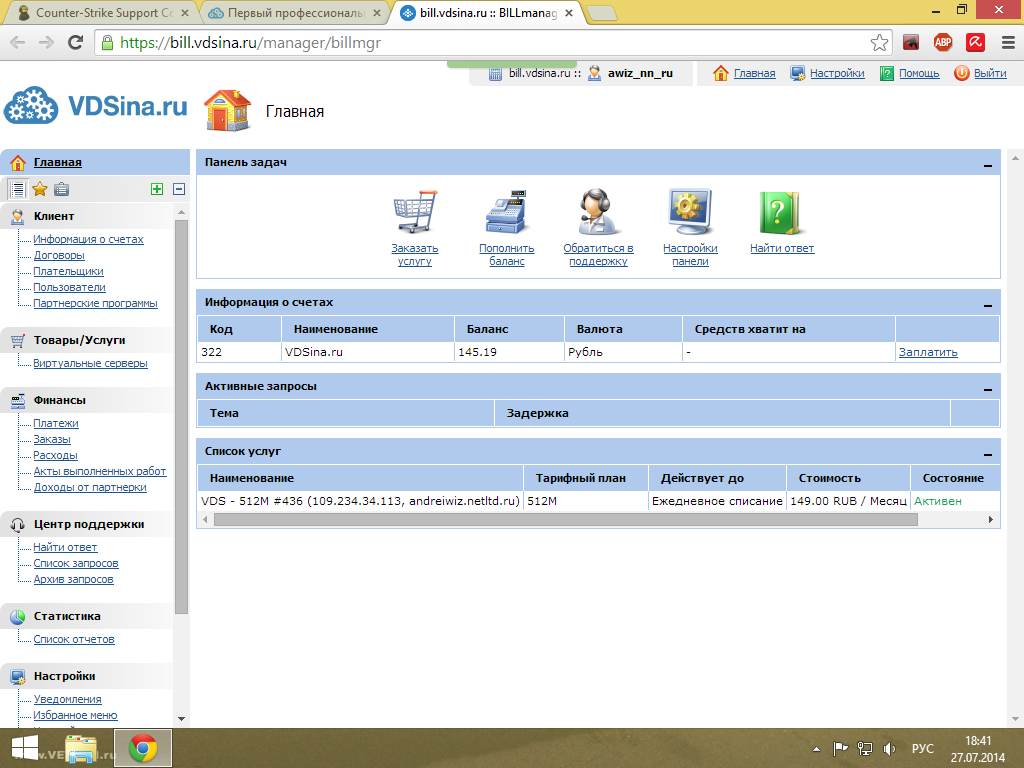Open Уведомления link under Настройки
Screen dimensions: 1024x768
coord(67,699)
